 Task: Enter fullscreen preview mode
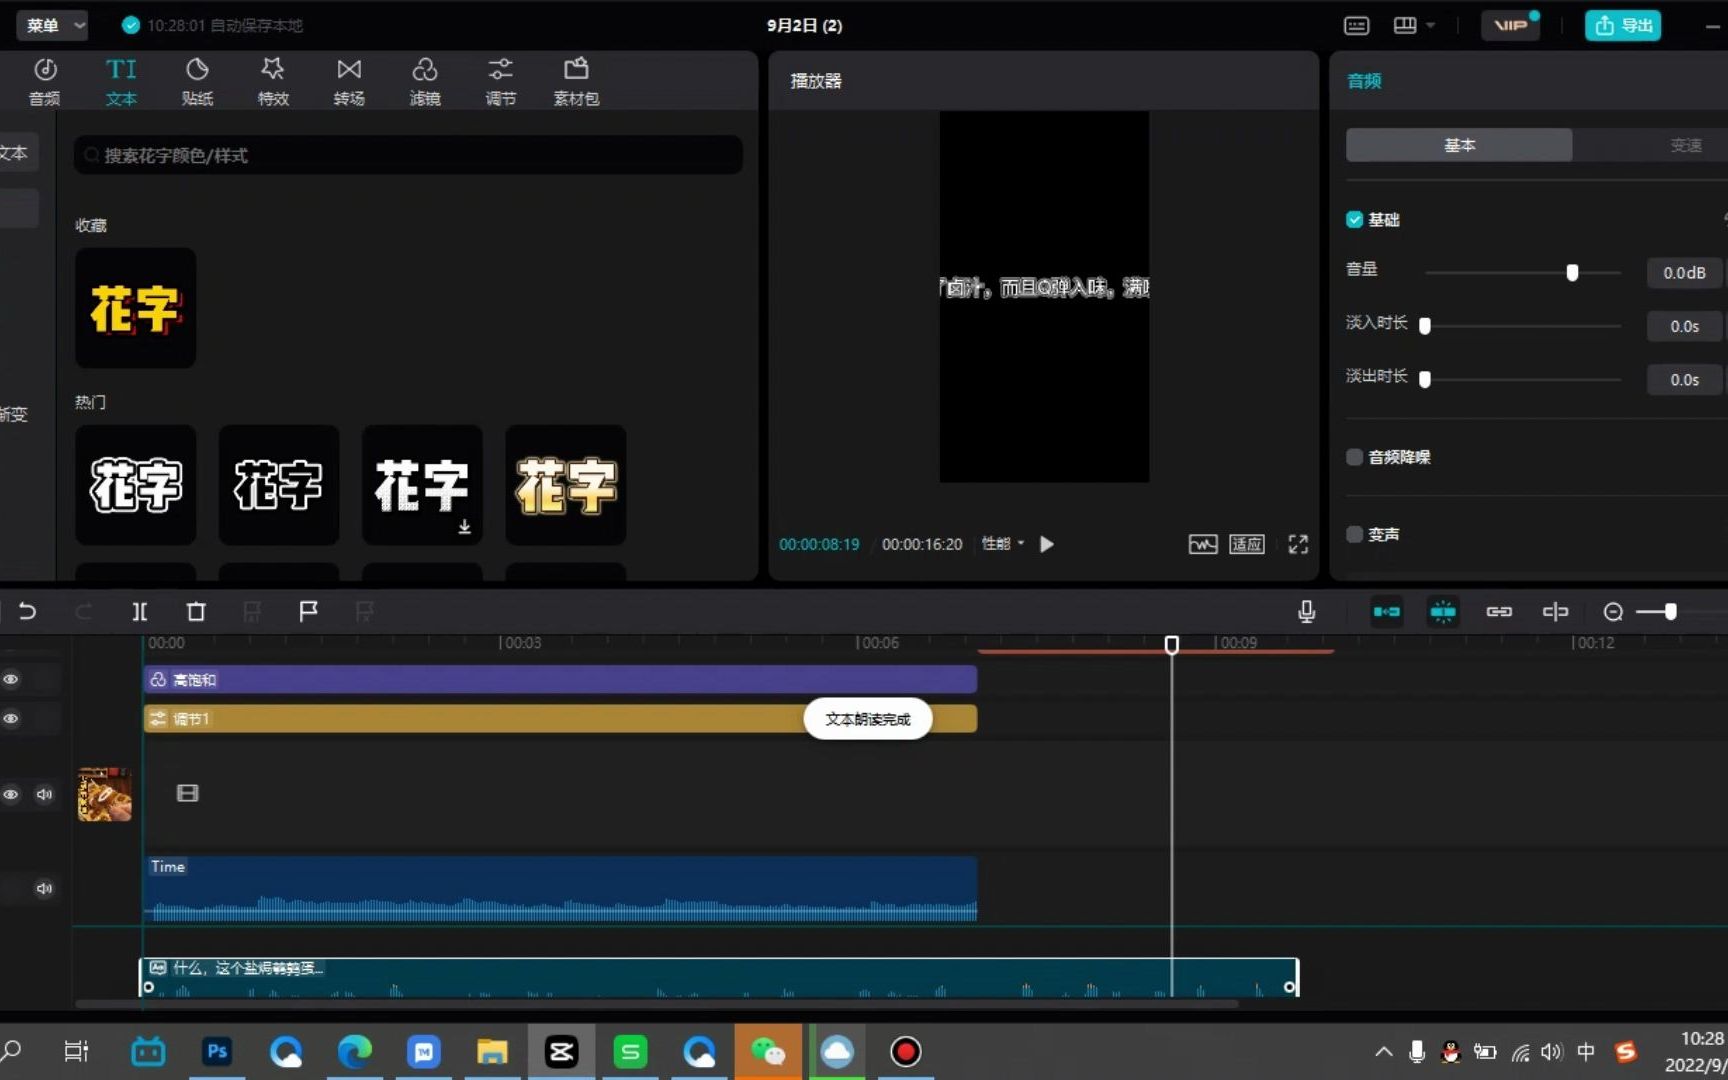pos(1298,544)
